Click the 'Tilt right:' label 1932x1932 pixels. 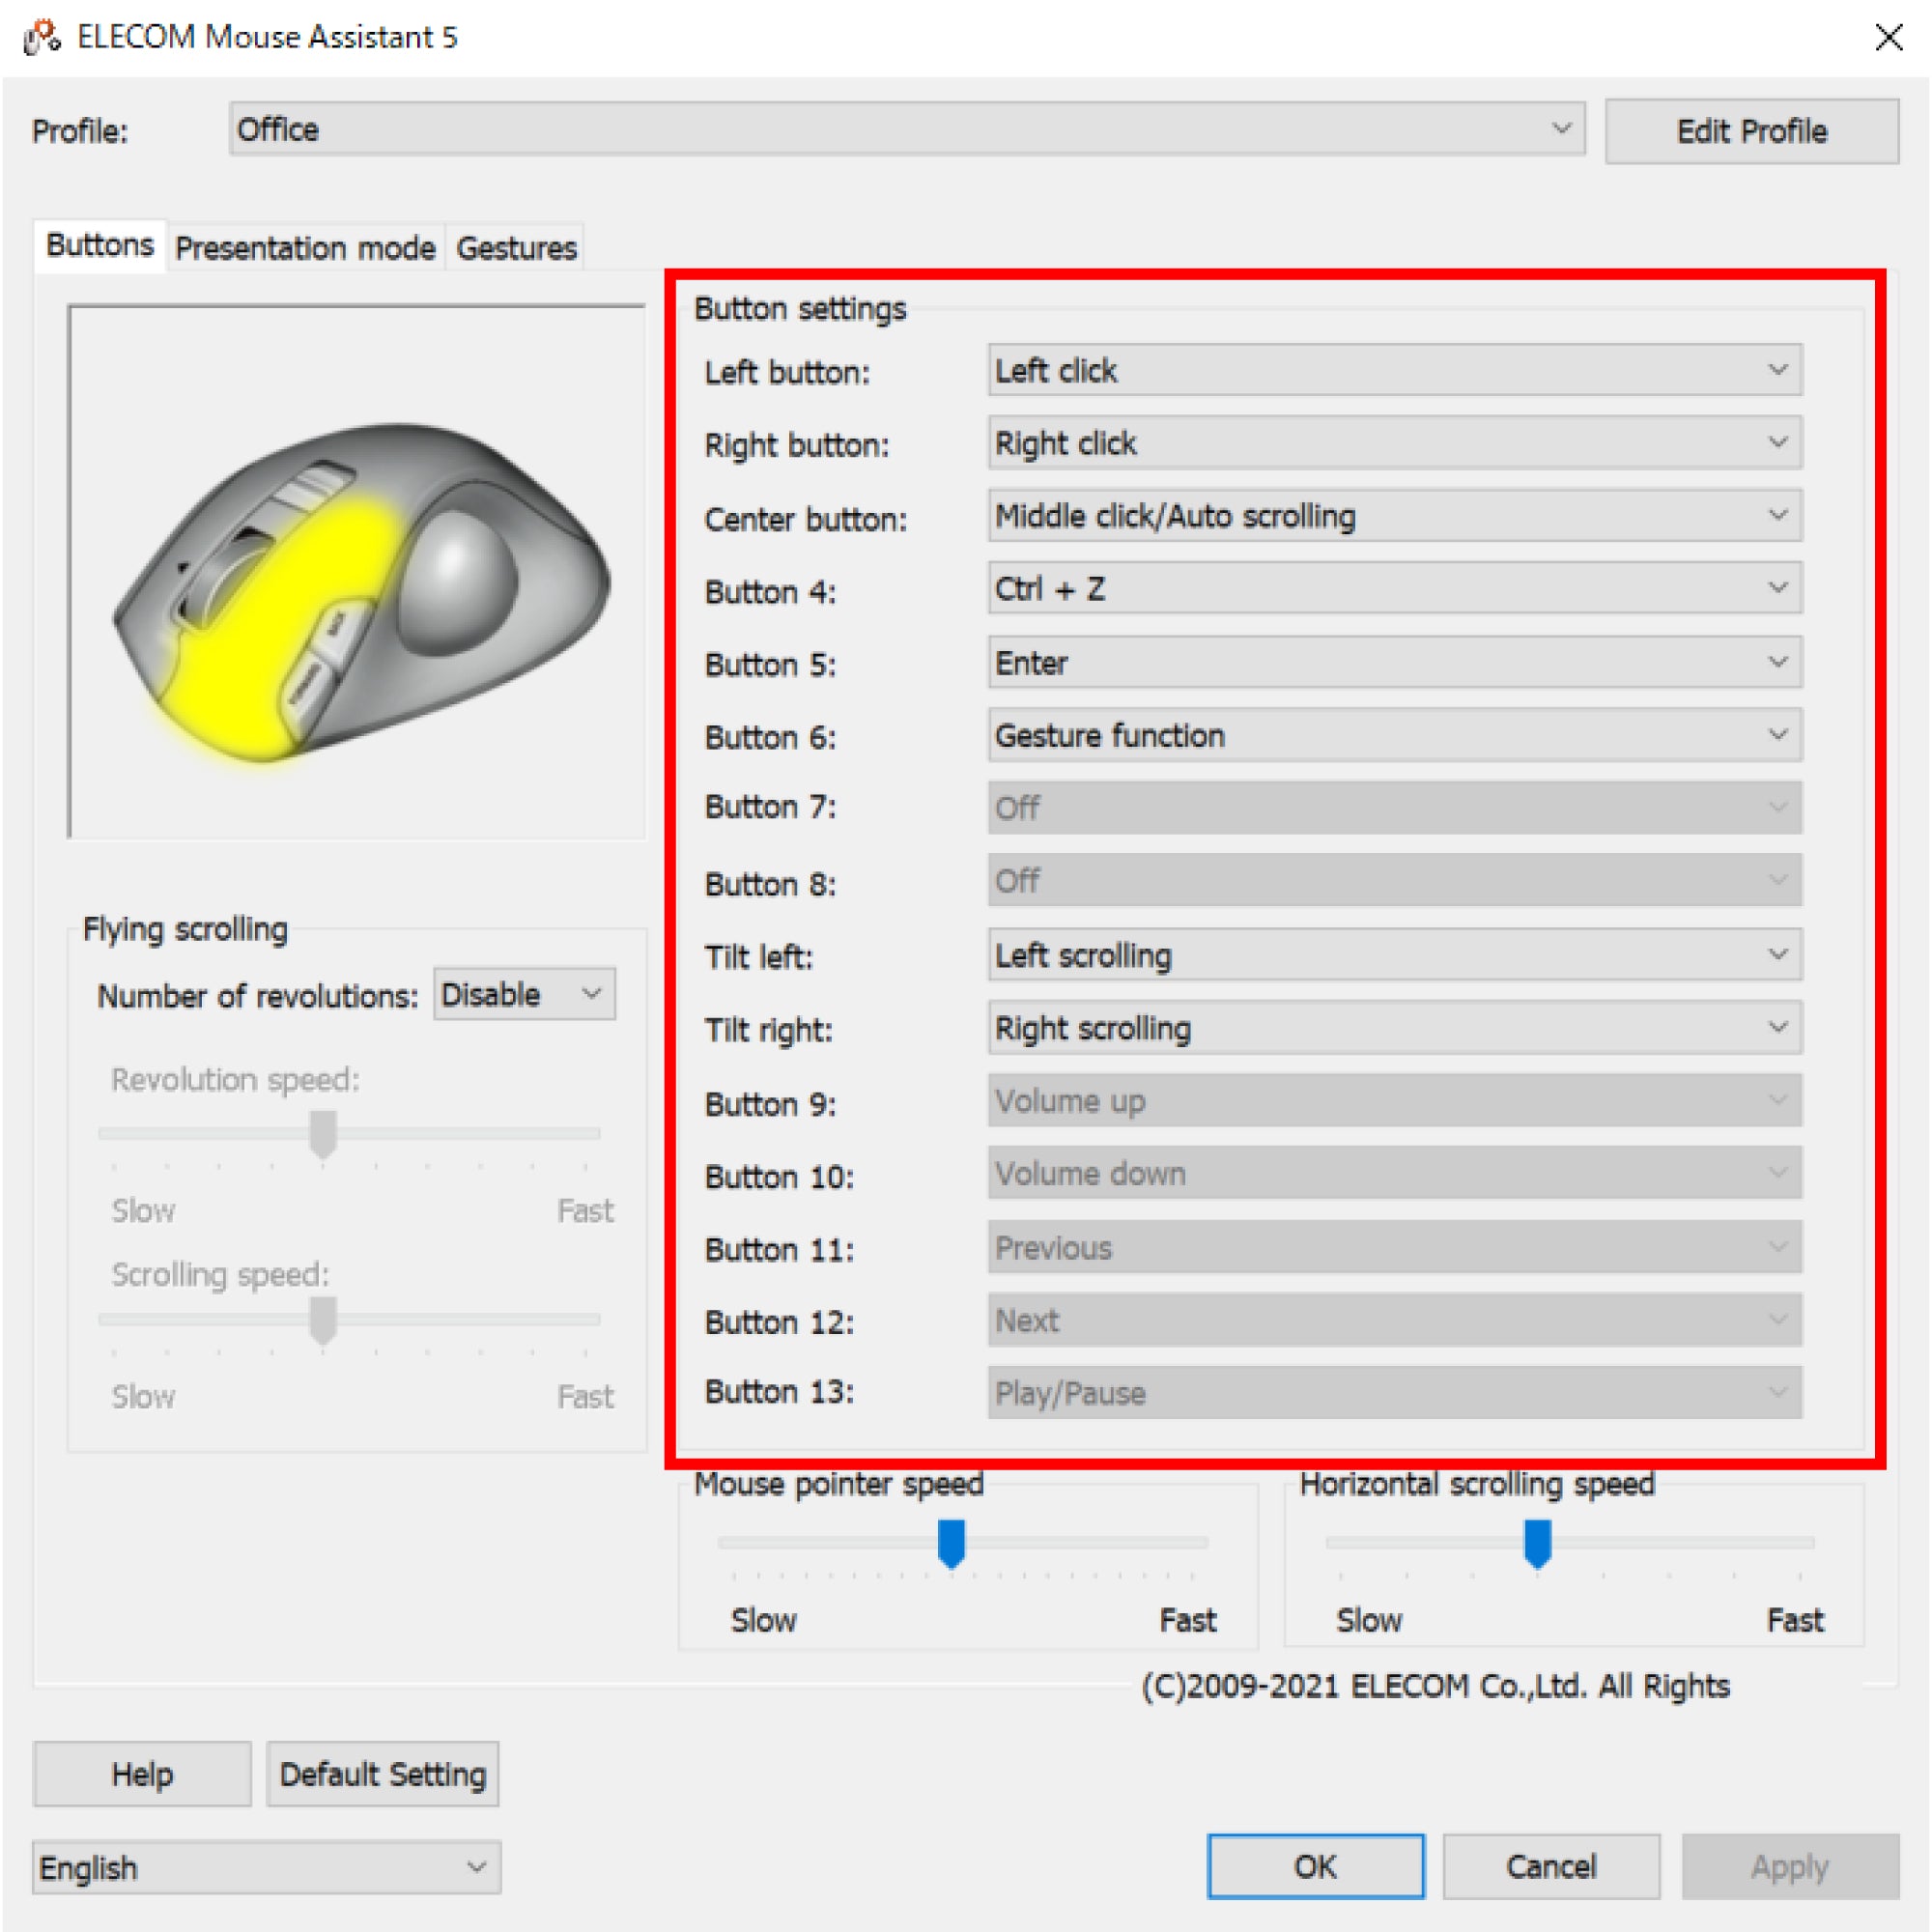tap(768, 1031)
